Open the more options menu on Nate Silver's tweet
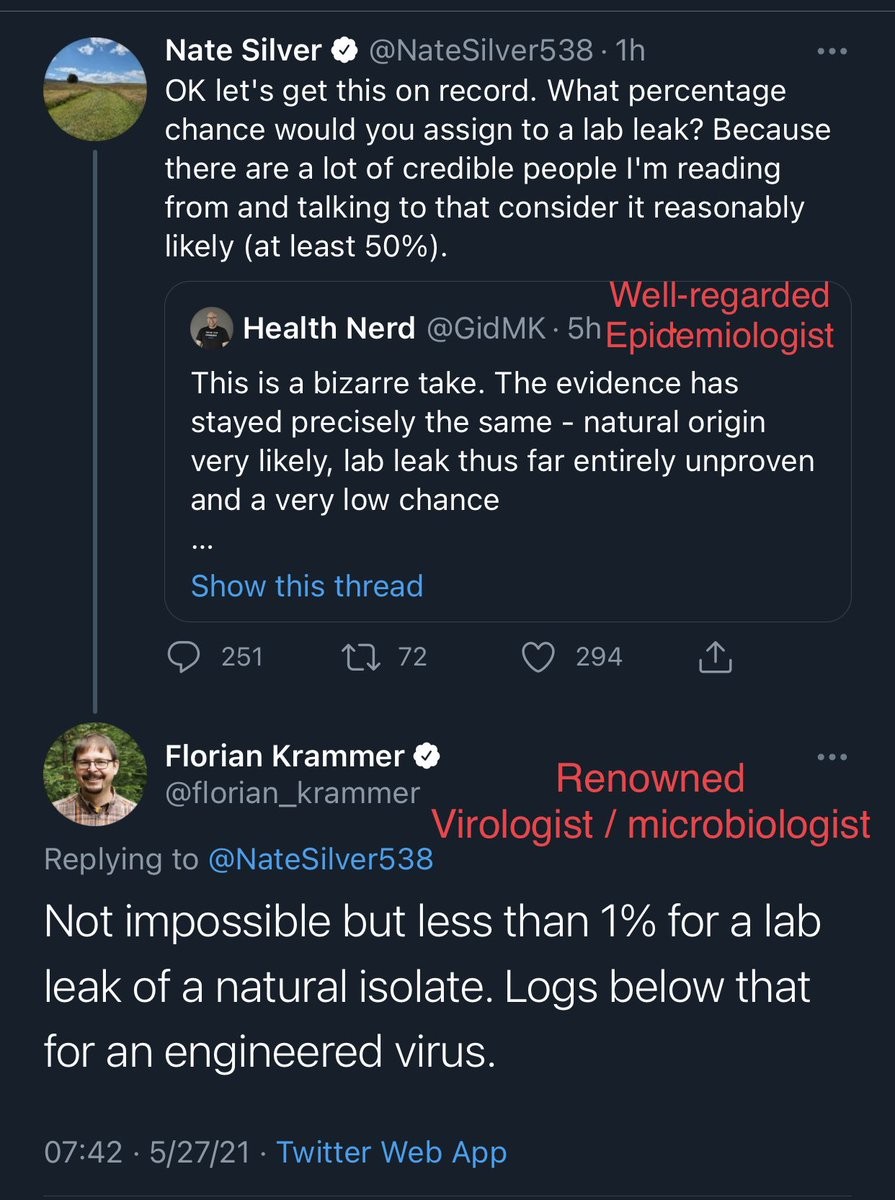The width and height of the screenshot is (895, 1200). pos(831,51)
